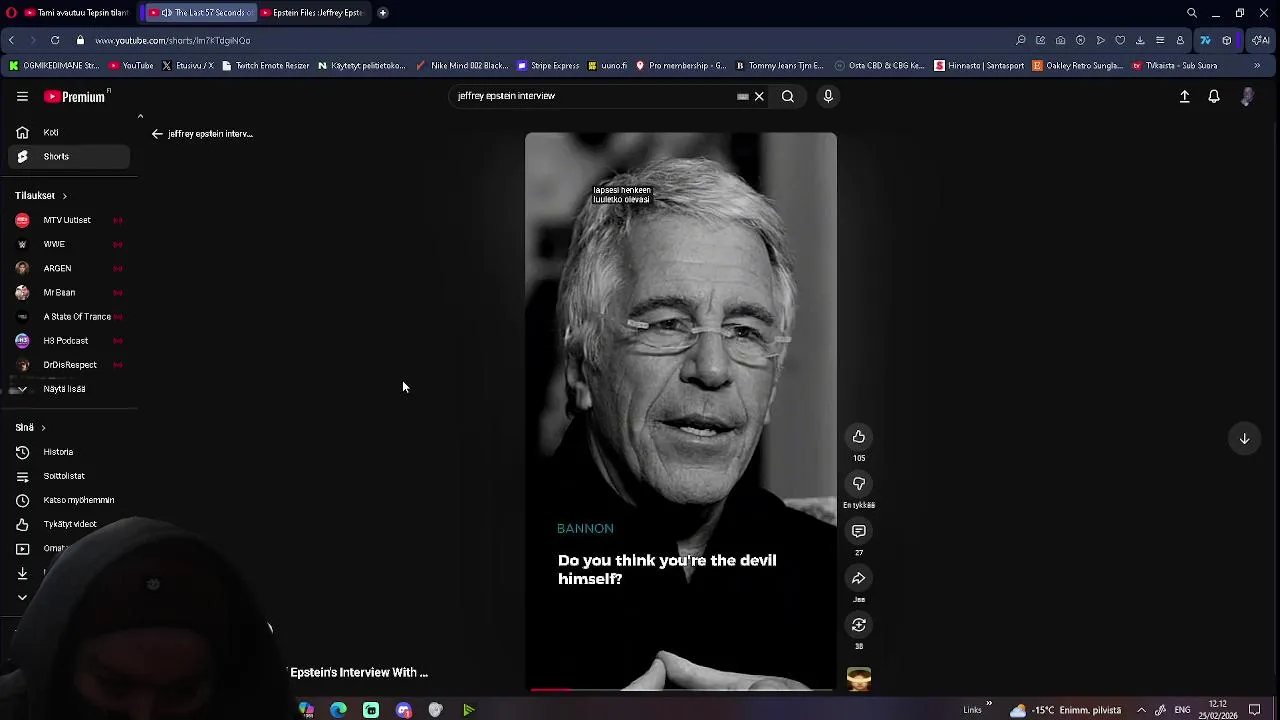Switch to 'Epstein Files: Jeffrey Epst' tab
This screenshot has height=720, width=1280.
tap(311, 13)
